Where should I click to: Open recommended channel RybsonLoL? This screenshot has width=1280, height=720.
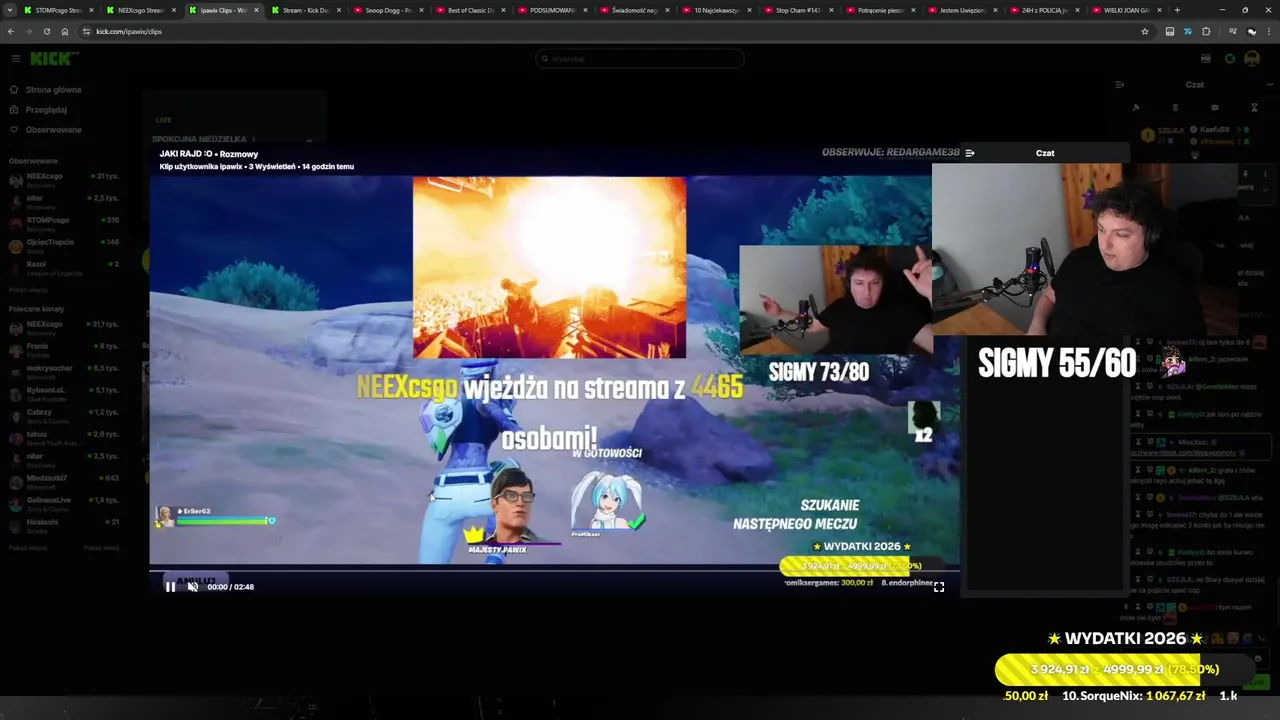point(64,394)
